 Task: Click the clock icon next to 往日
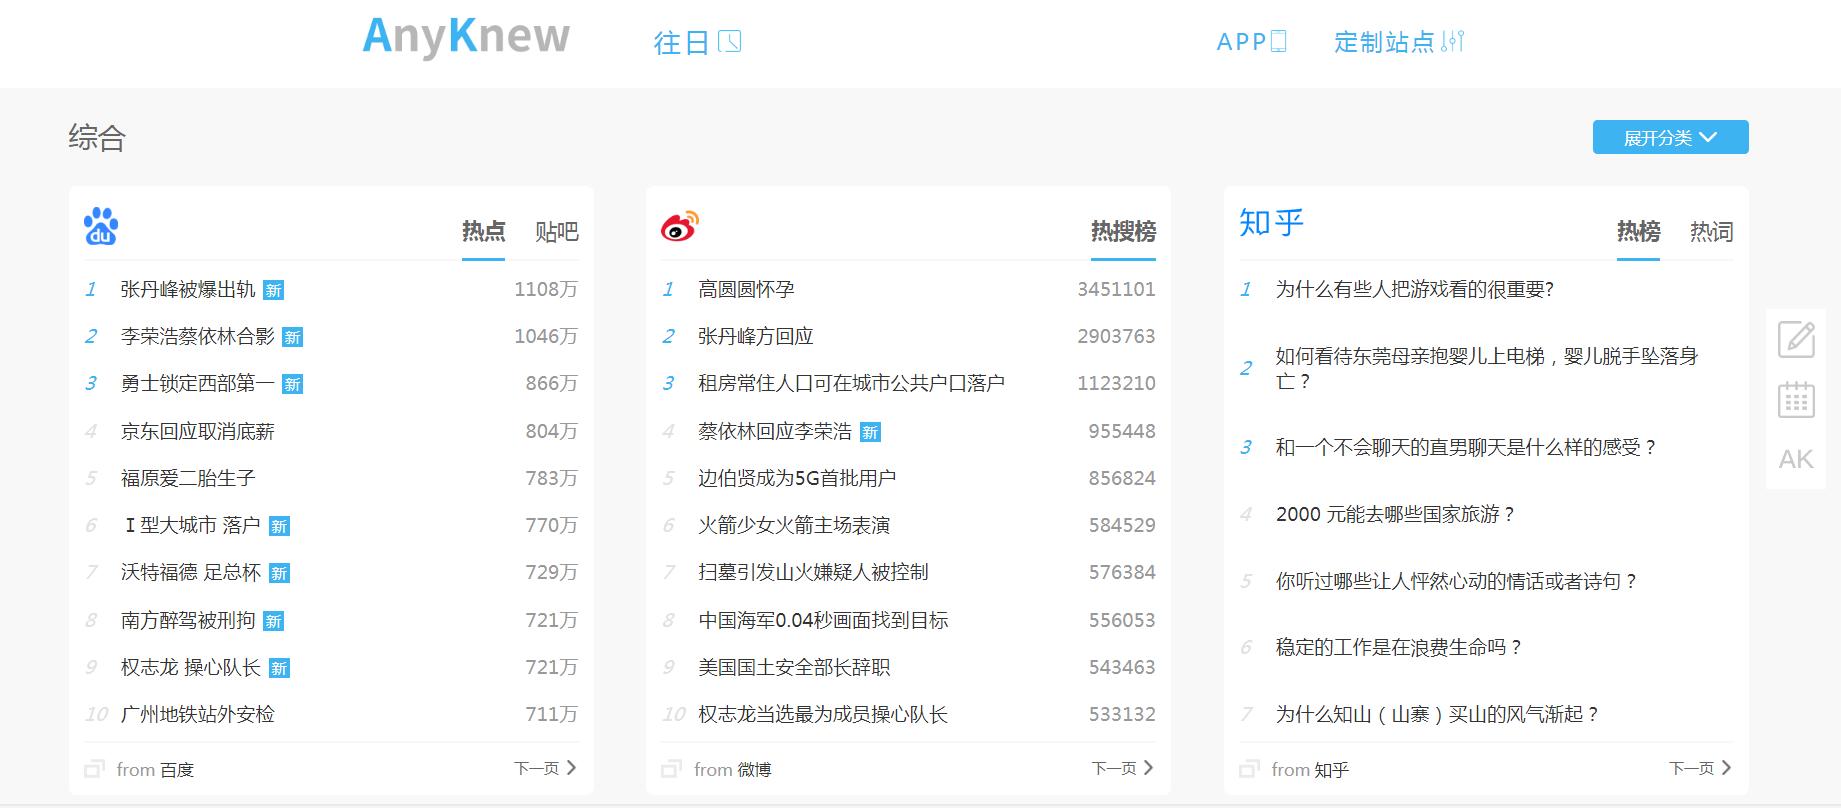pos(730,41)
